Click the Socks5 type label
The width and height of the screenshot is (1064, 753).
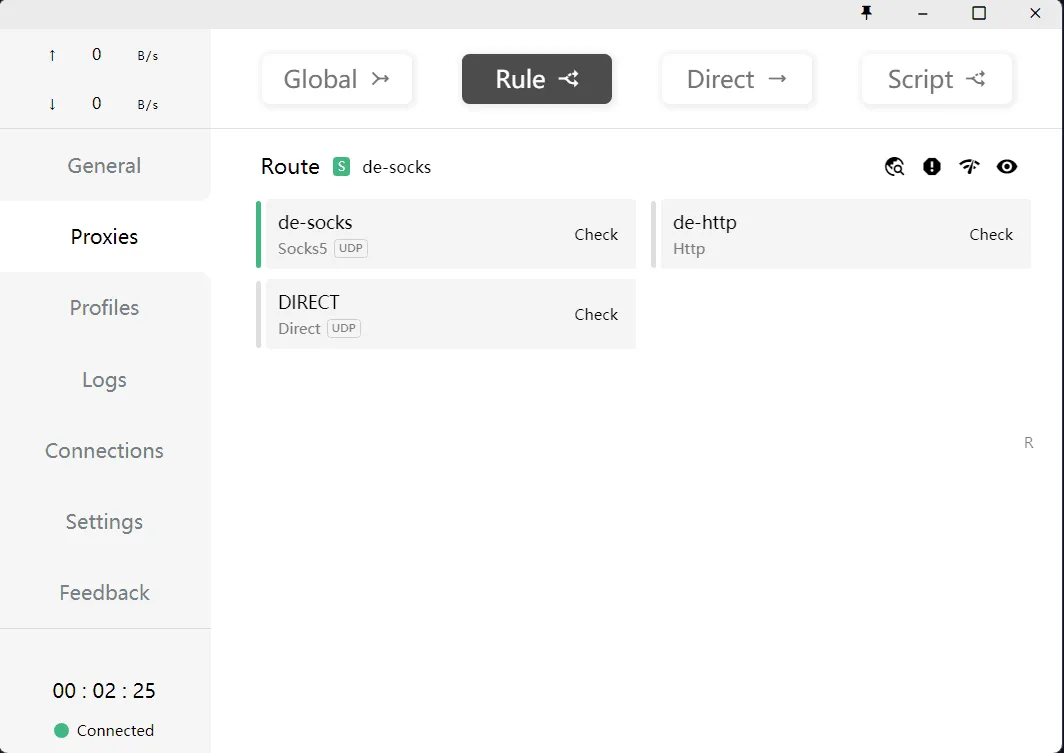click(x=302, y=249)
